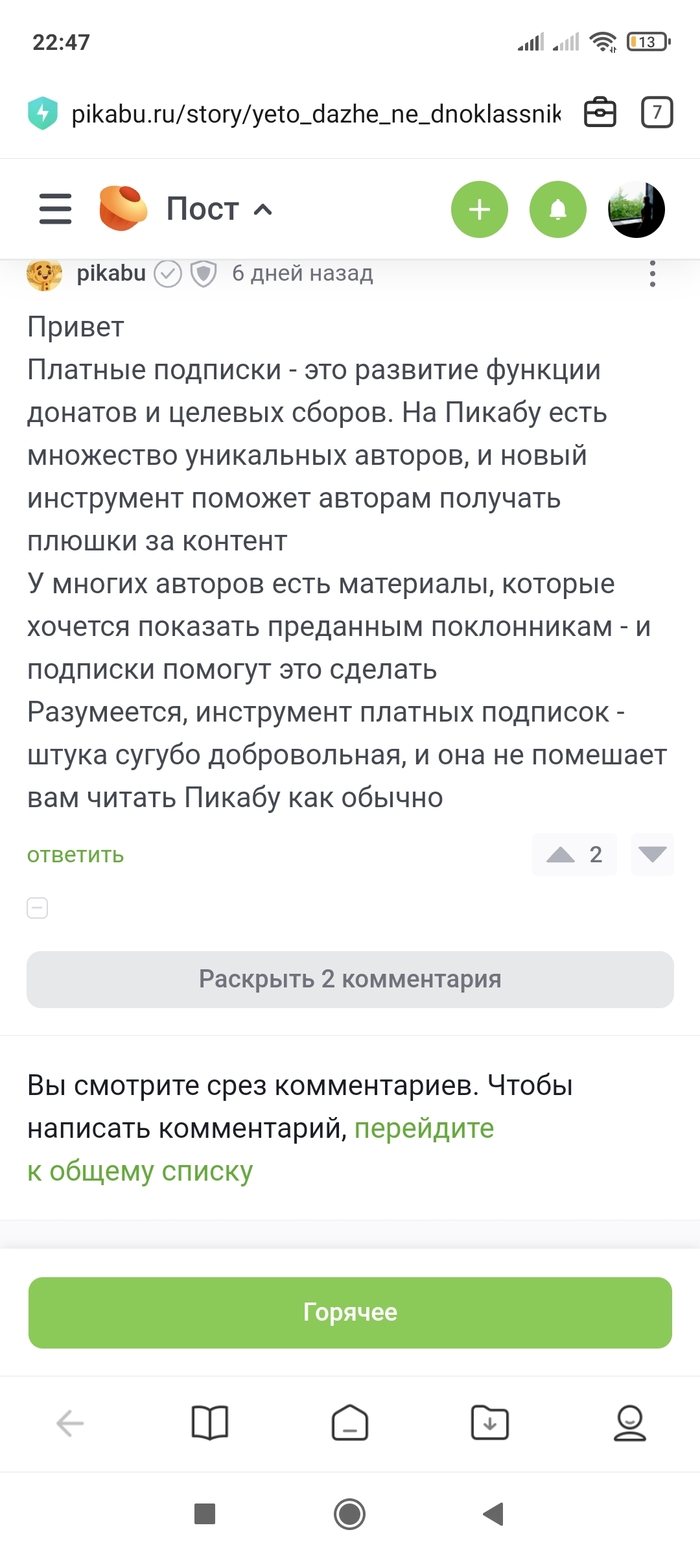Open the user profile avatar

637,209
